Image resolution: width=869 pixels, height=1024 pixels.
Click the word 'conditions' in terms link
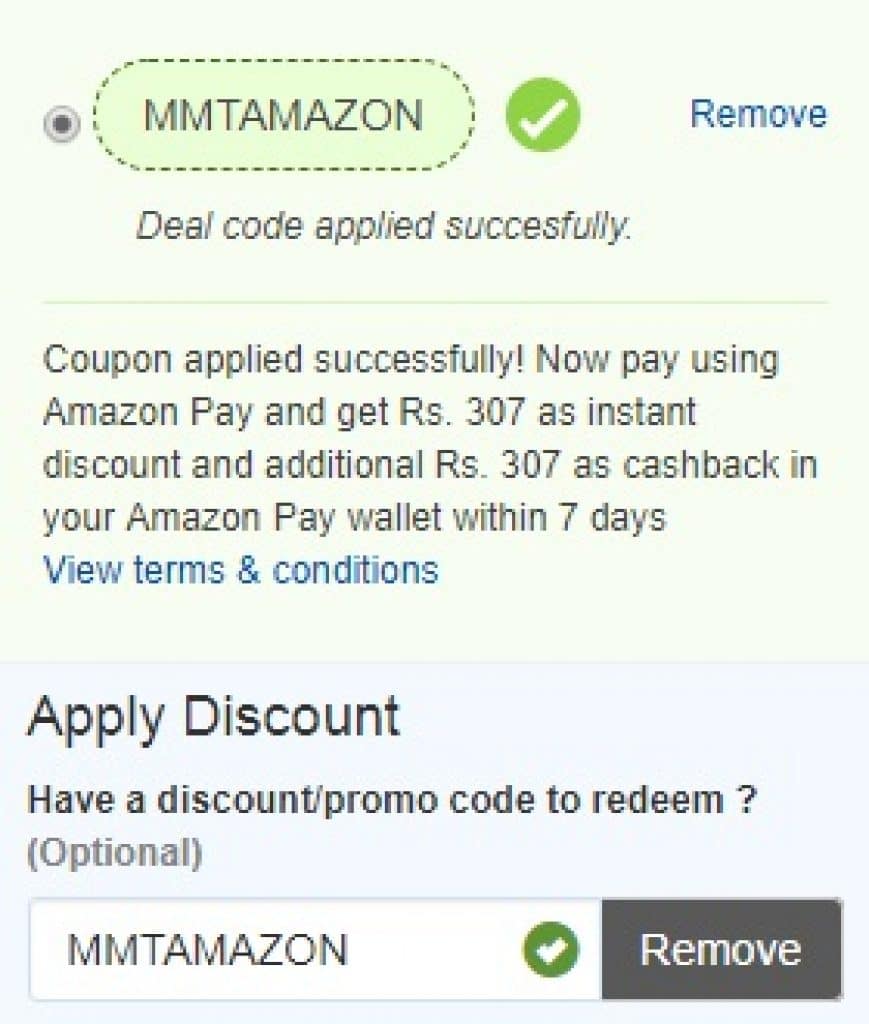[x=355, y=569]
